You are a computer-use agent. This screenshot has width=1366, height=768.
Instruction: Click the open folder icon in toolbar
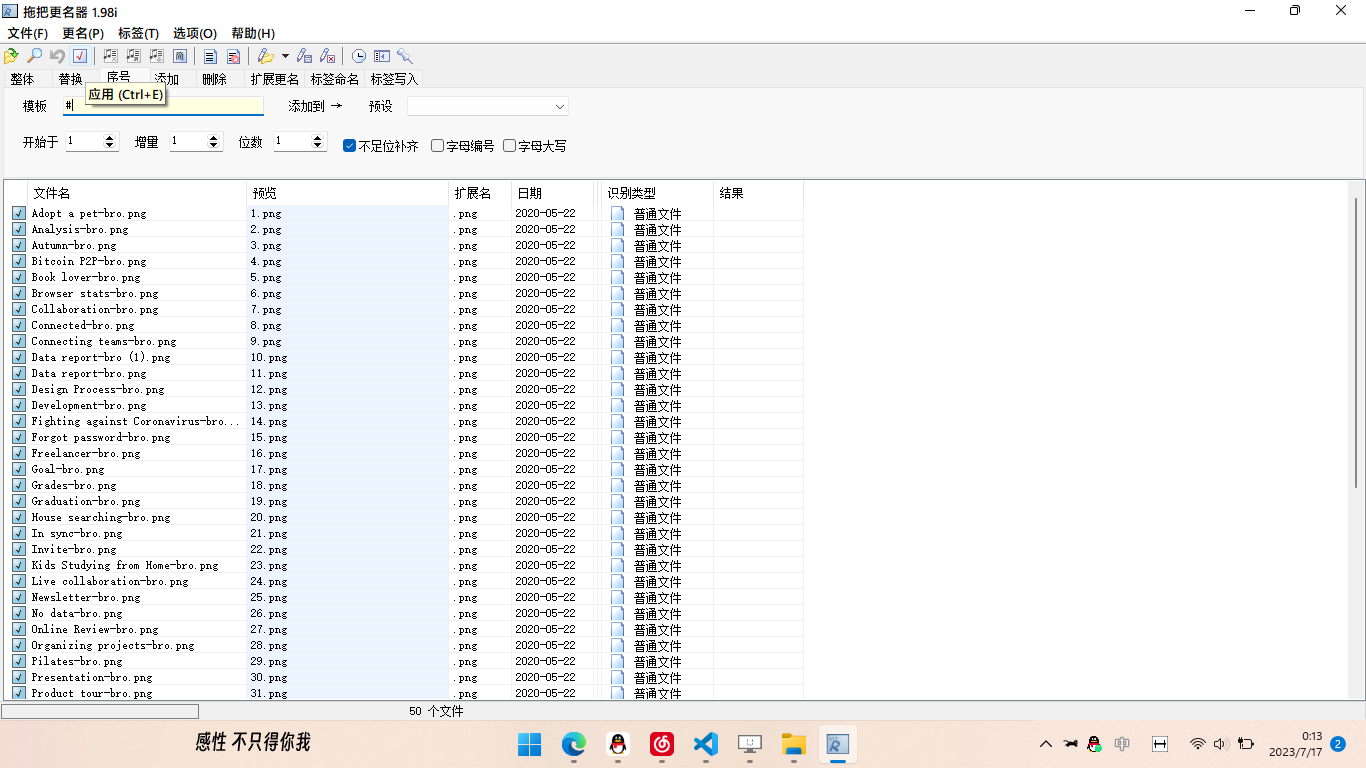11,56
